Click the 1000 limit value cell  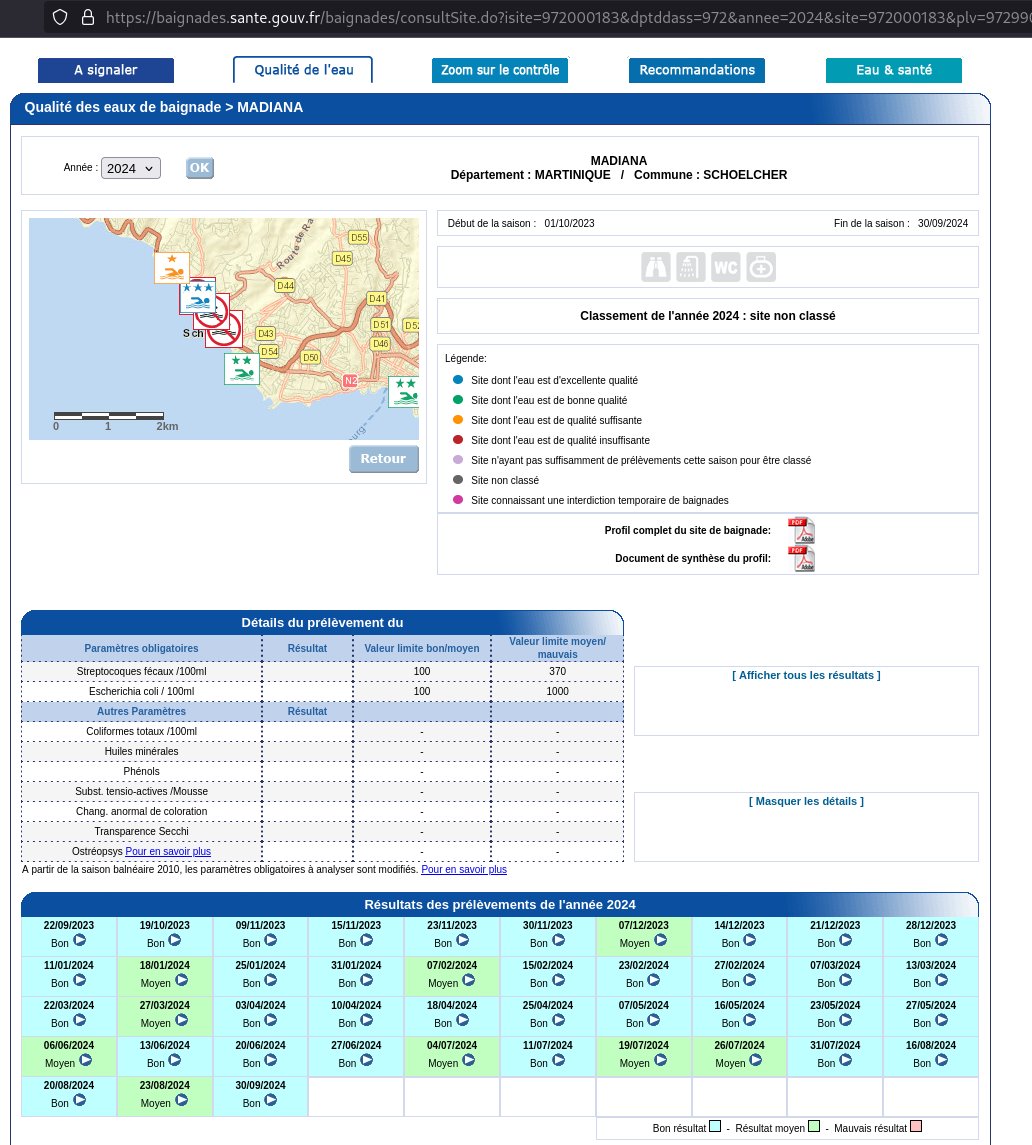[x=557, y=691]
